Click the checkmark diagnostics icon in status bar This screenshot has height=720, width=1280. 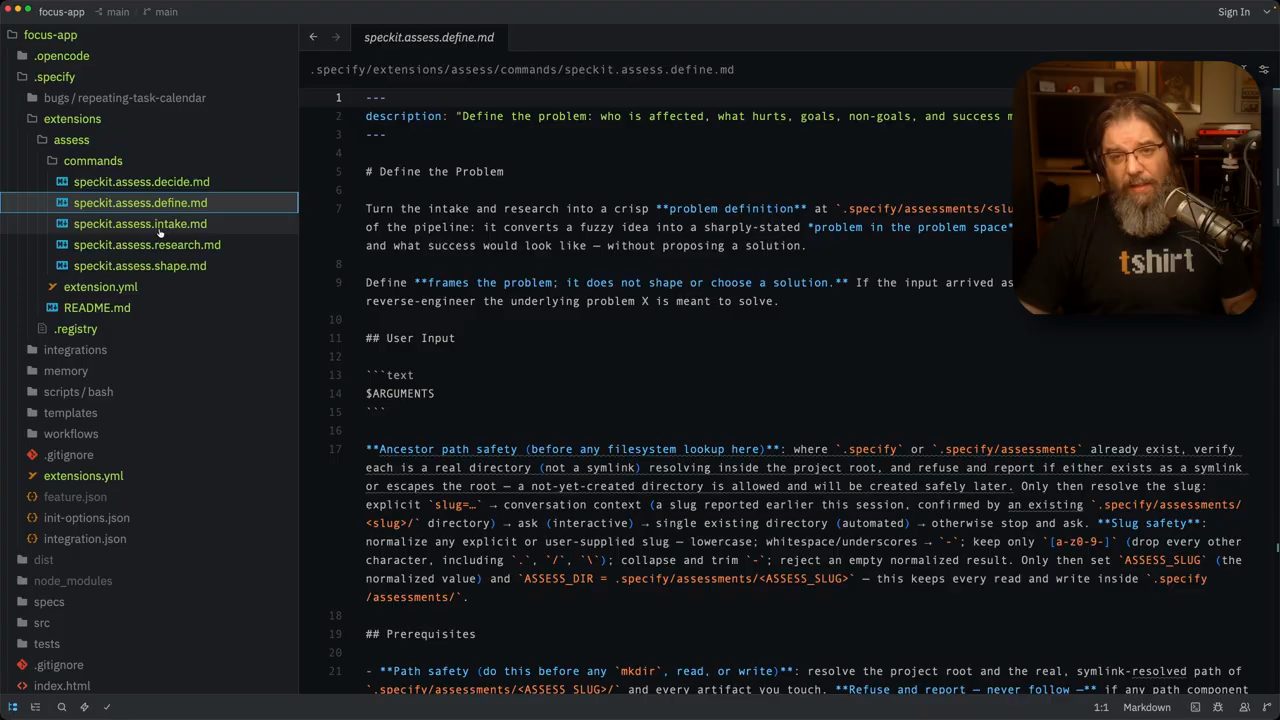click(x=107, y=707)
